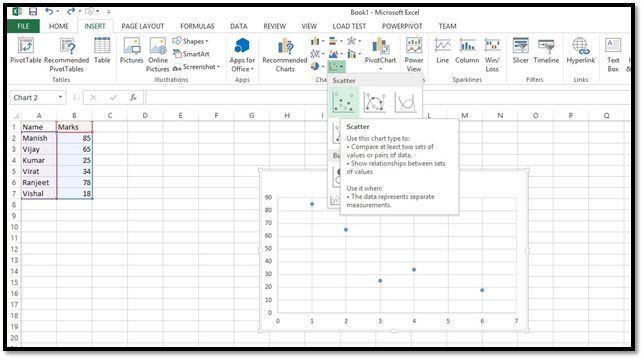Open the Screenshot dropdown
This screenshot has width=644, height=360.
pyautogui.click(x=196, y=66)
